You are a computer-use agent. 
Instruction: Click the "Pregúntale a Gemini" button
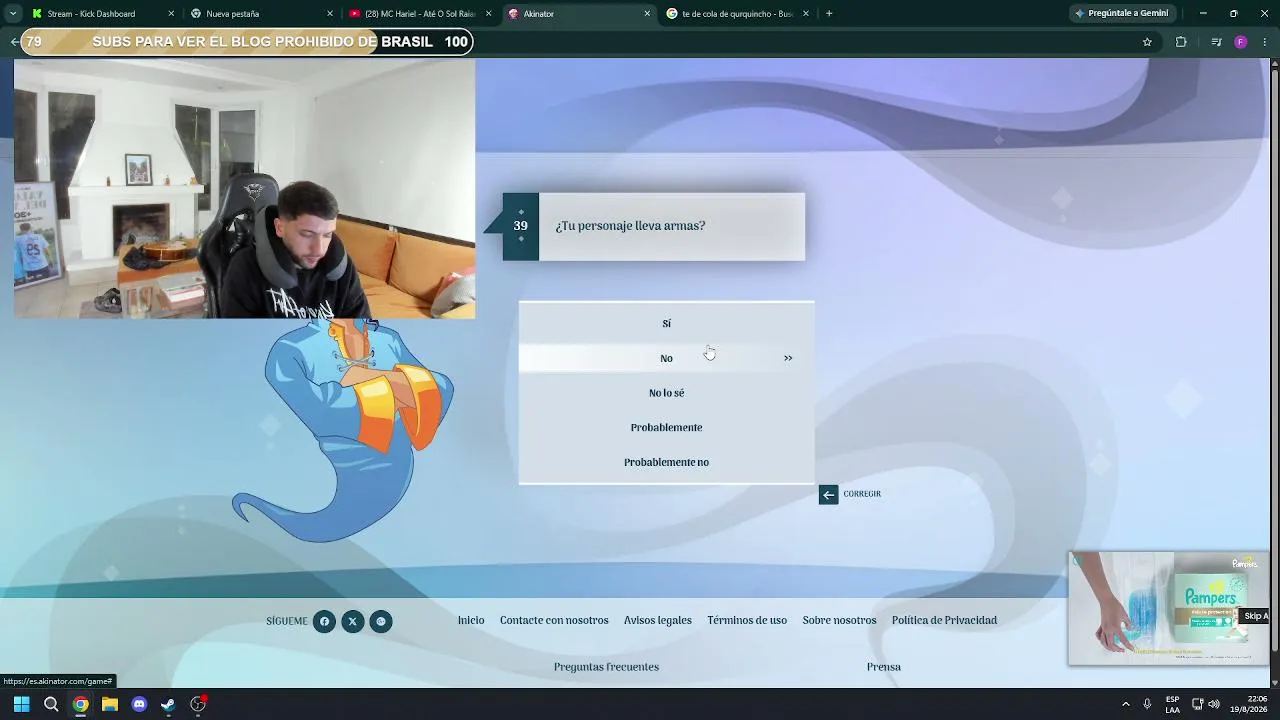[x=1121, y=14]
